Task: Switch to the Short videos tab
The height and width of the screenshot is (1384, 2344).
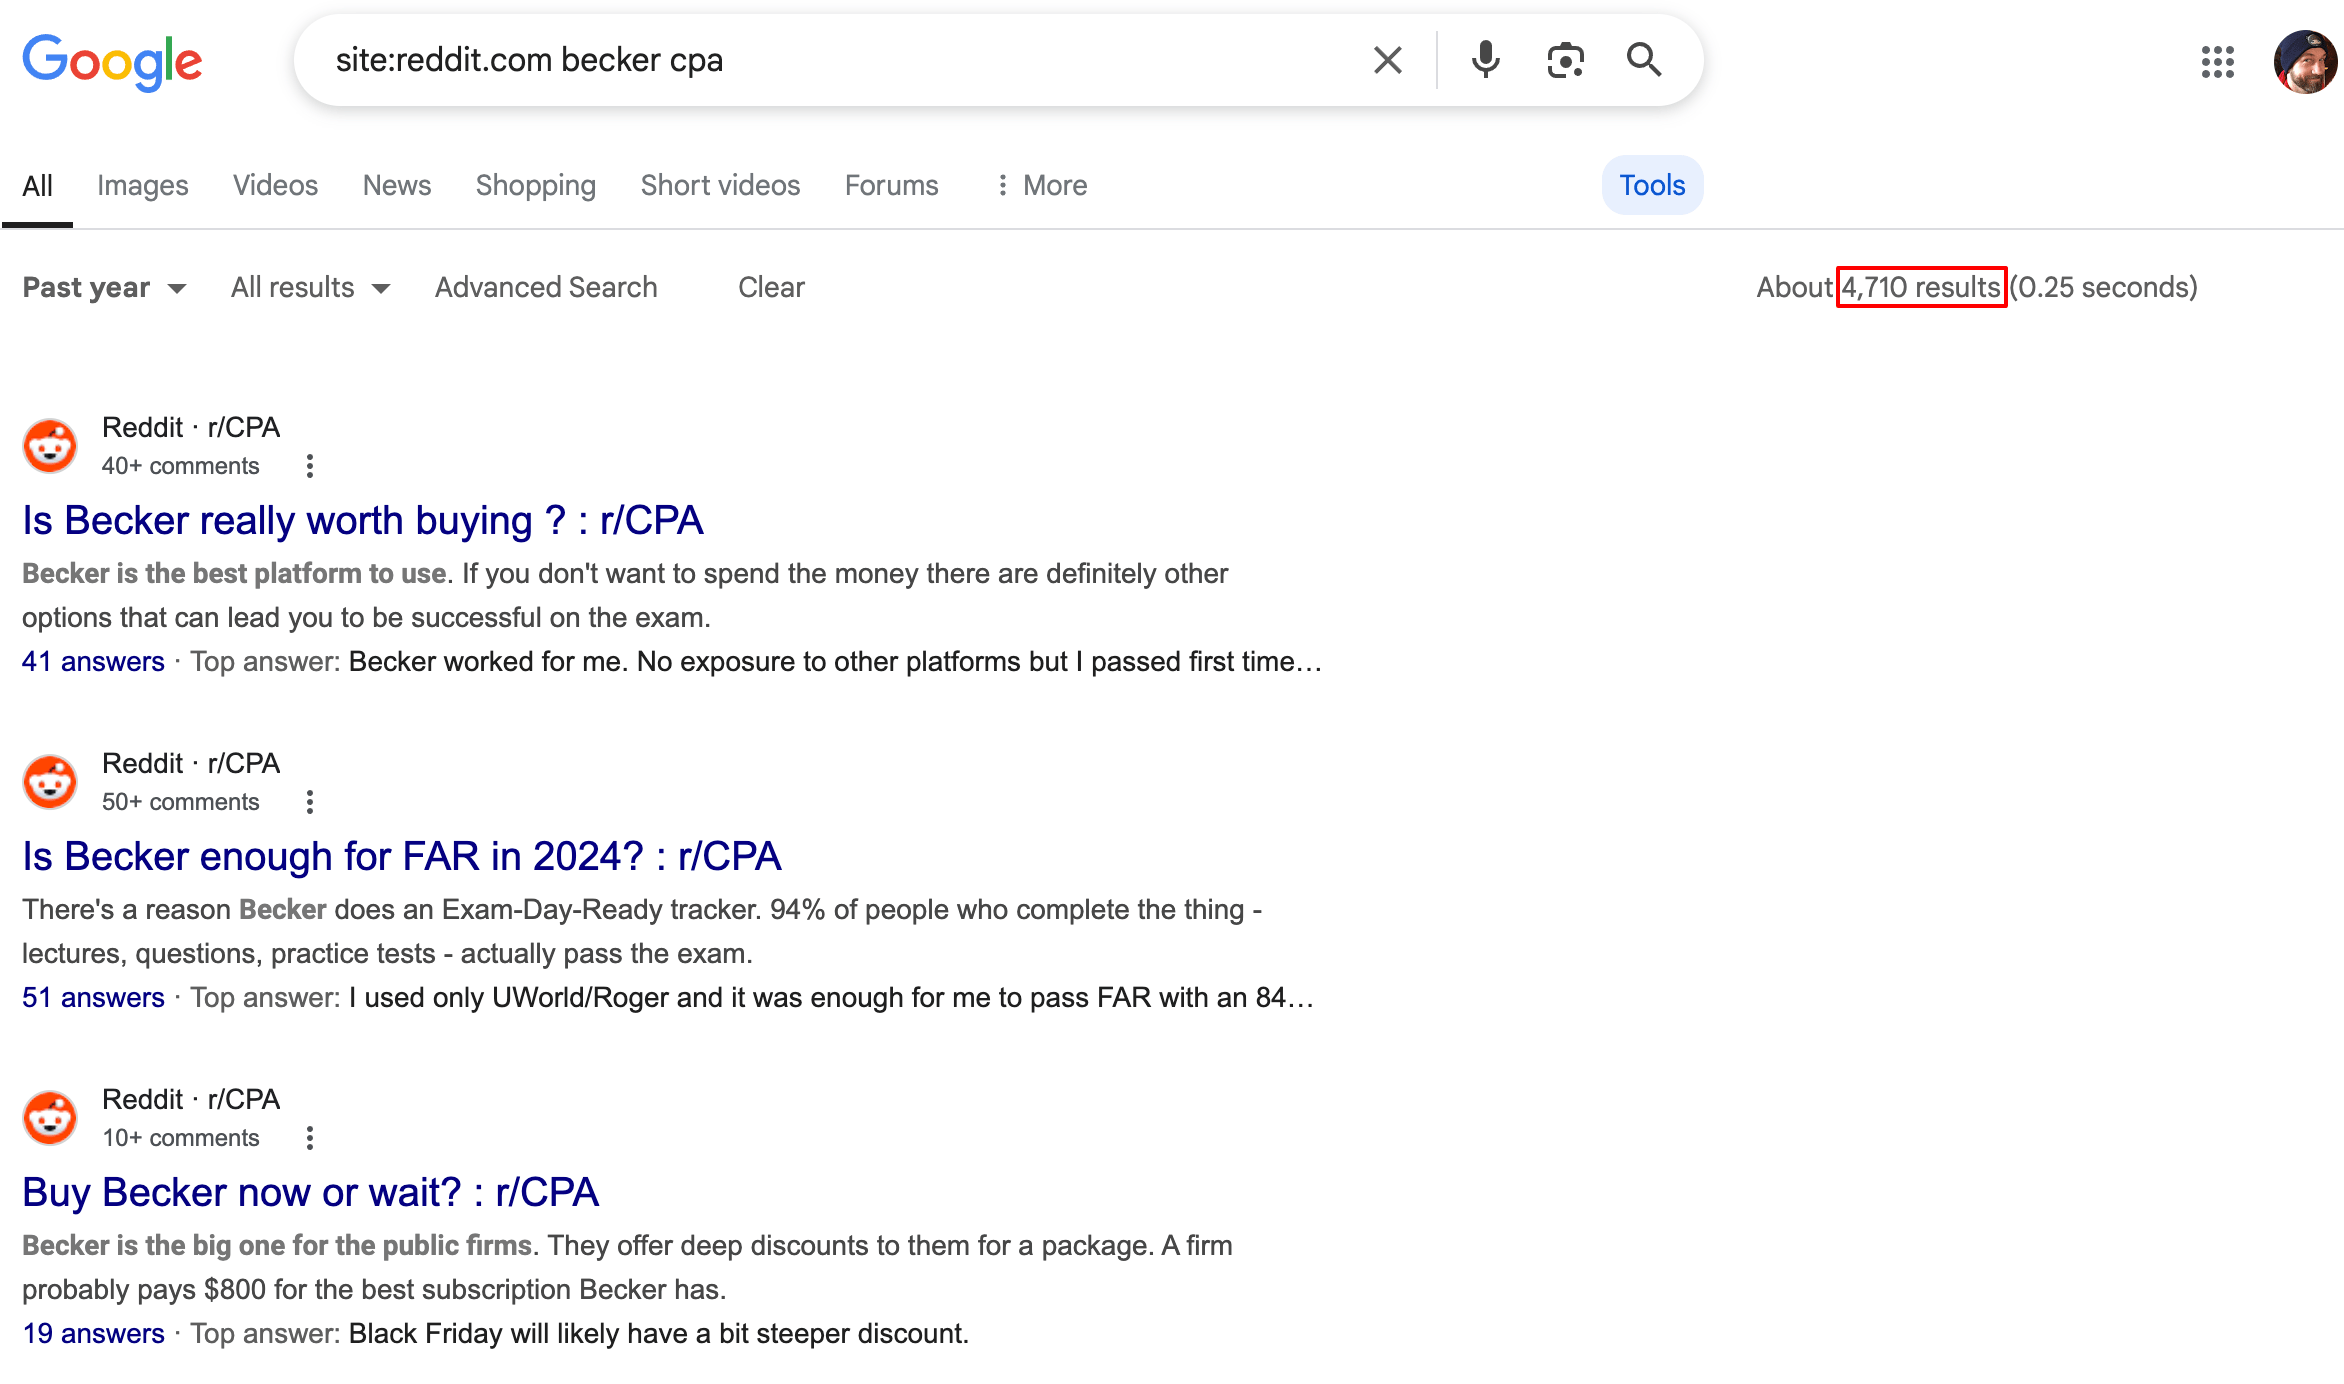Action: [720, 186]
